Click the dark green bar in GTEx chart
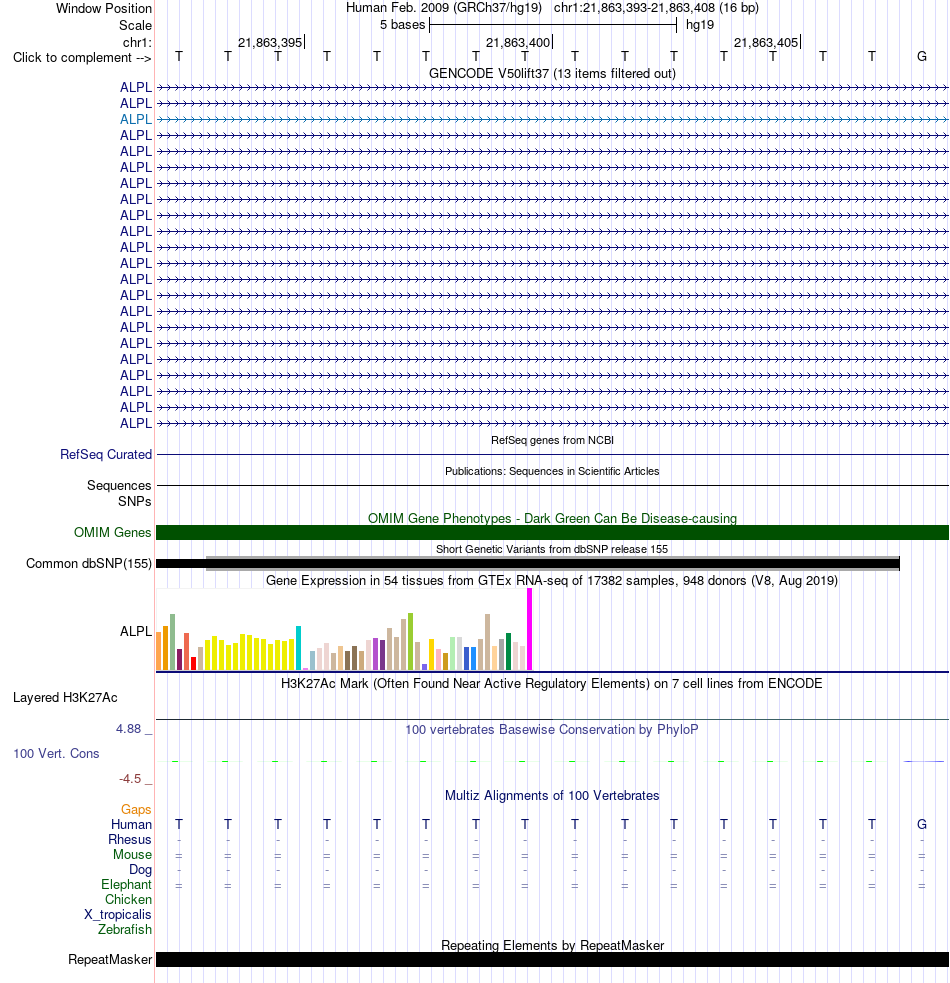 pyautogui.click(x=509, y=652)
